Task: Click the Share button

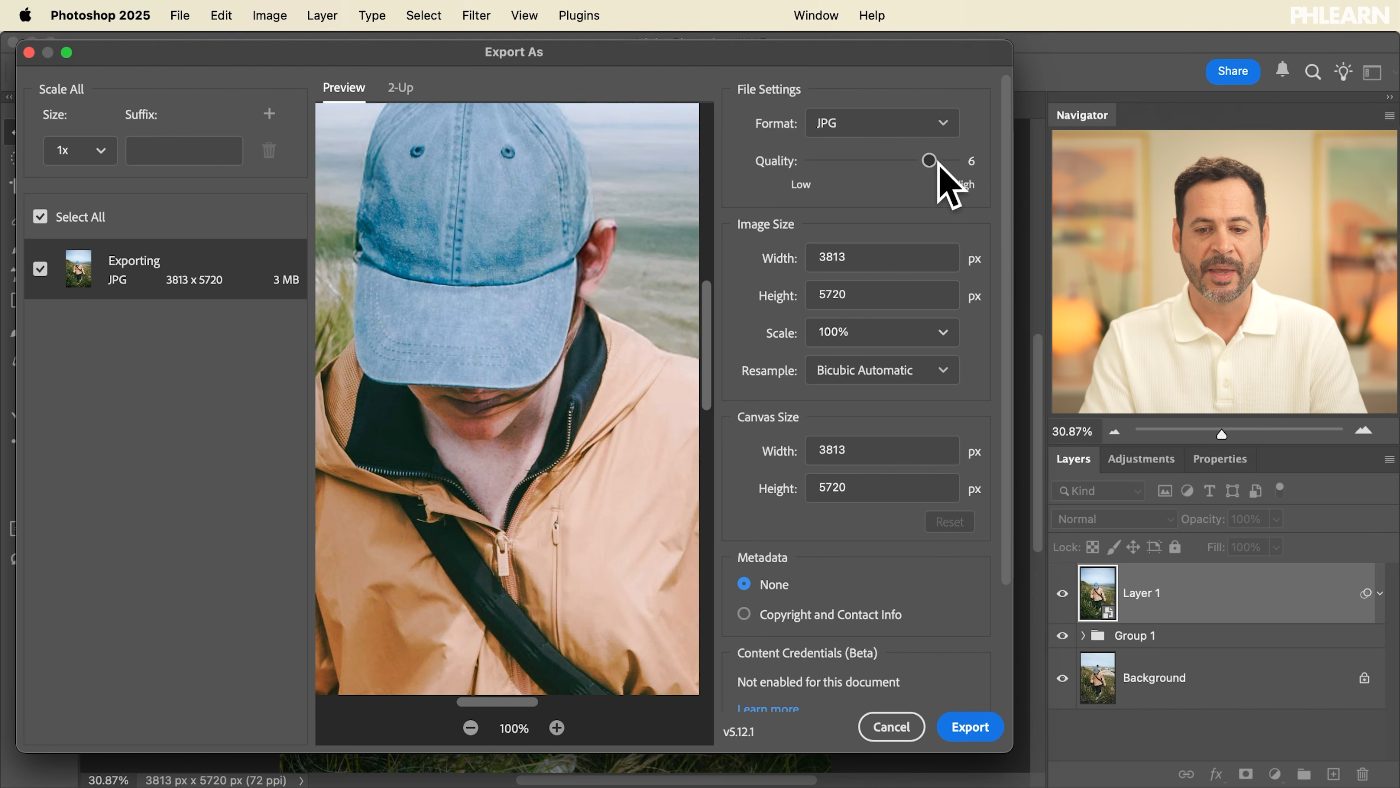Action: coord(1233,71)
